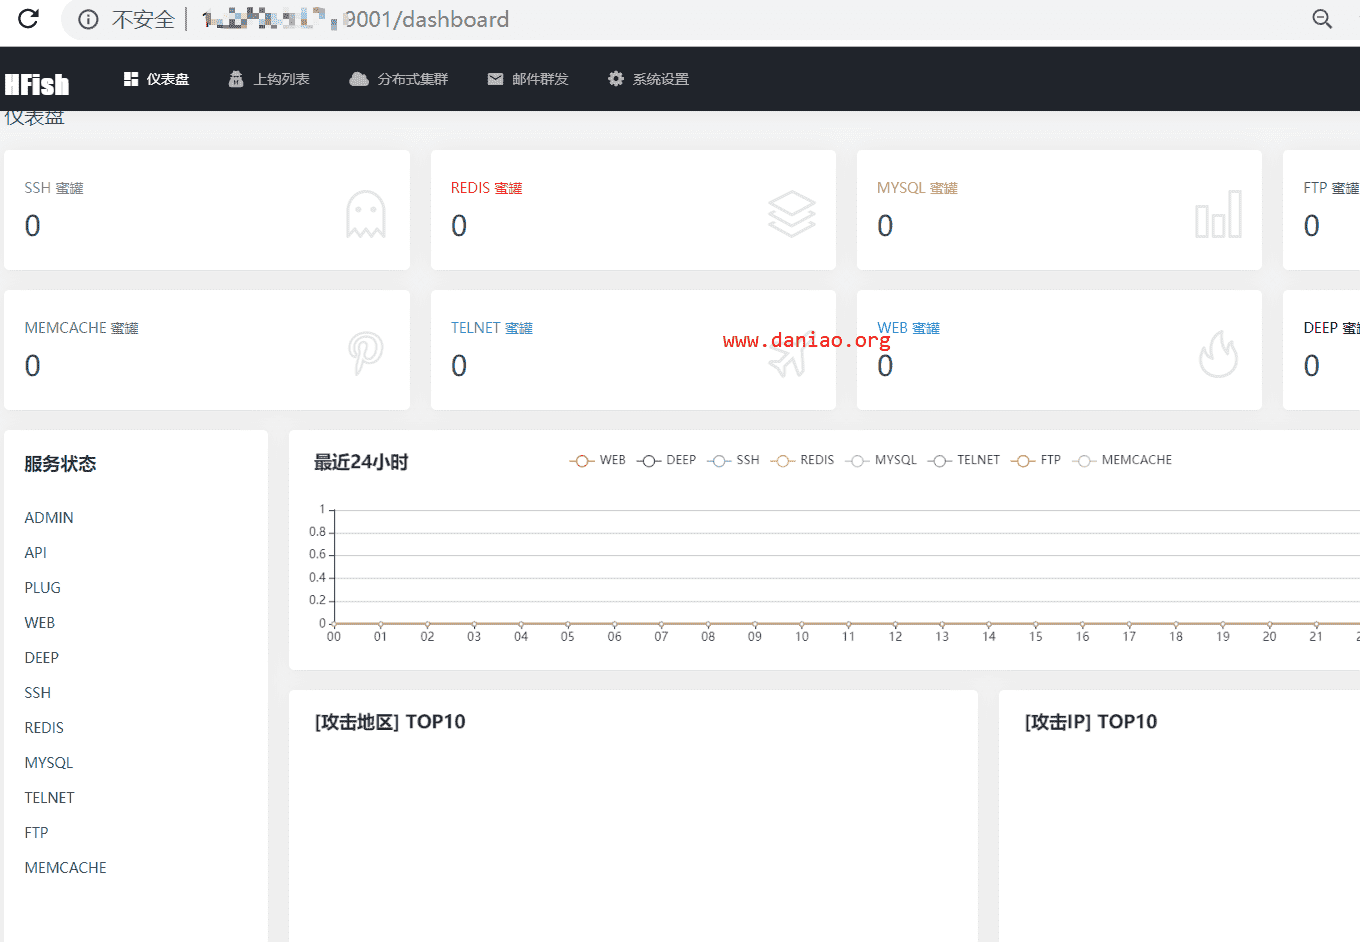Click the SSH 蜜罐 card title

click(54, 188)
